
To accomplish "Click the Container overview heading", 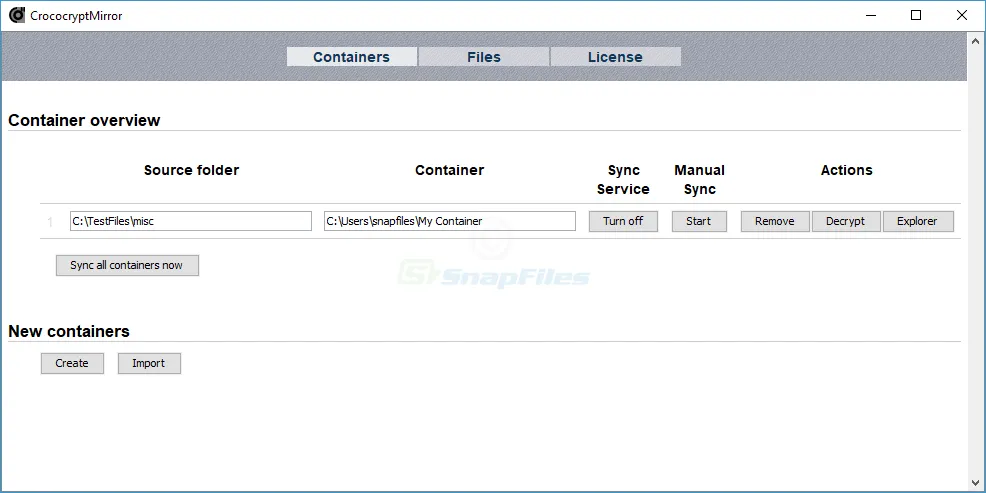I will coord(84,120).
